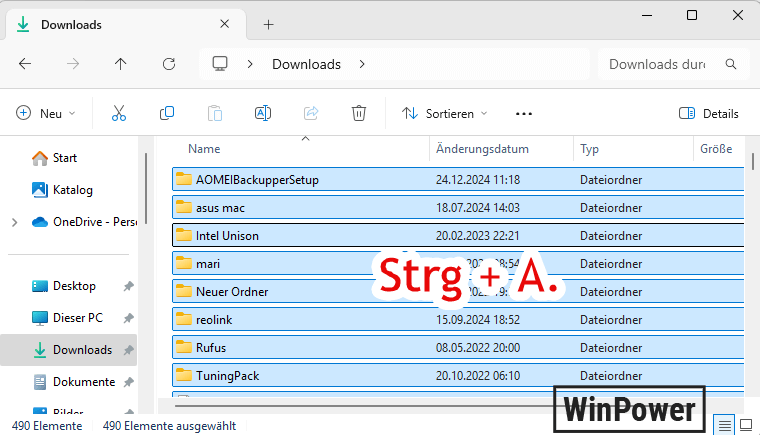Click the Cut scissors icon

(119, 113)
